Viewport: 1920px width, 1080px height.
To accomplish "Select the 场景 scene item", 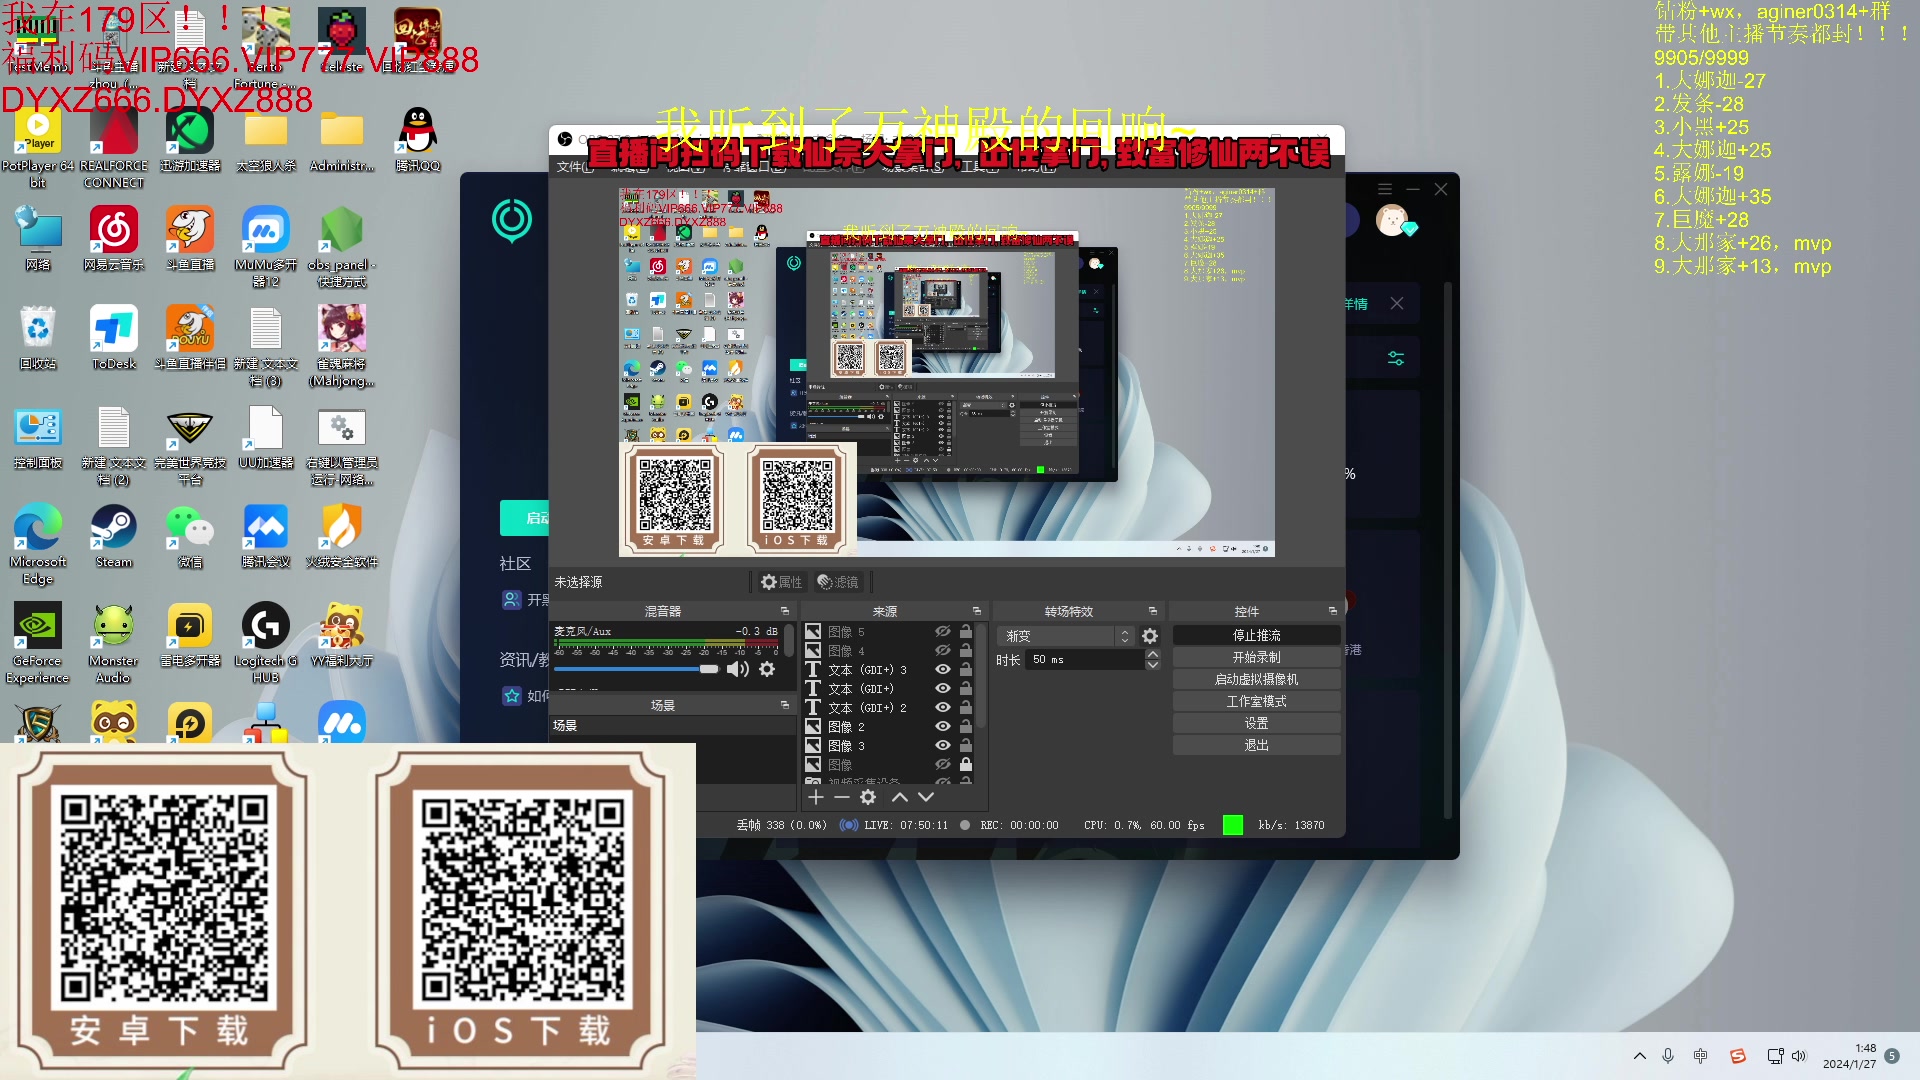I will pos(672,726).
